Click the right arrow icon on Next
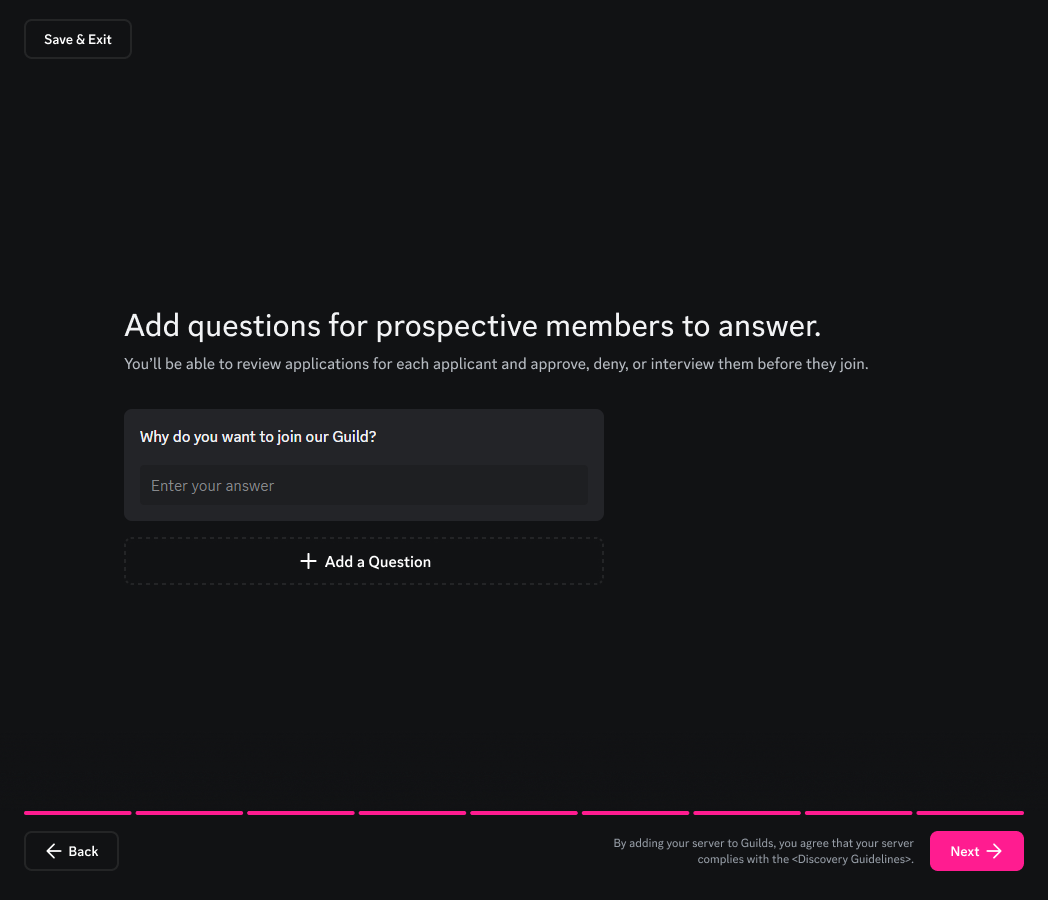Viewport: 1048px width, 900px height. (x=994, y=851)
